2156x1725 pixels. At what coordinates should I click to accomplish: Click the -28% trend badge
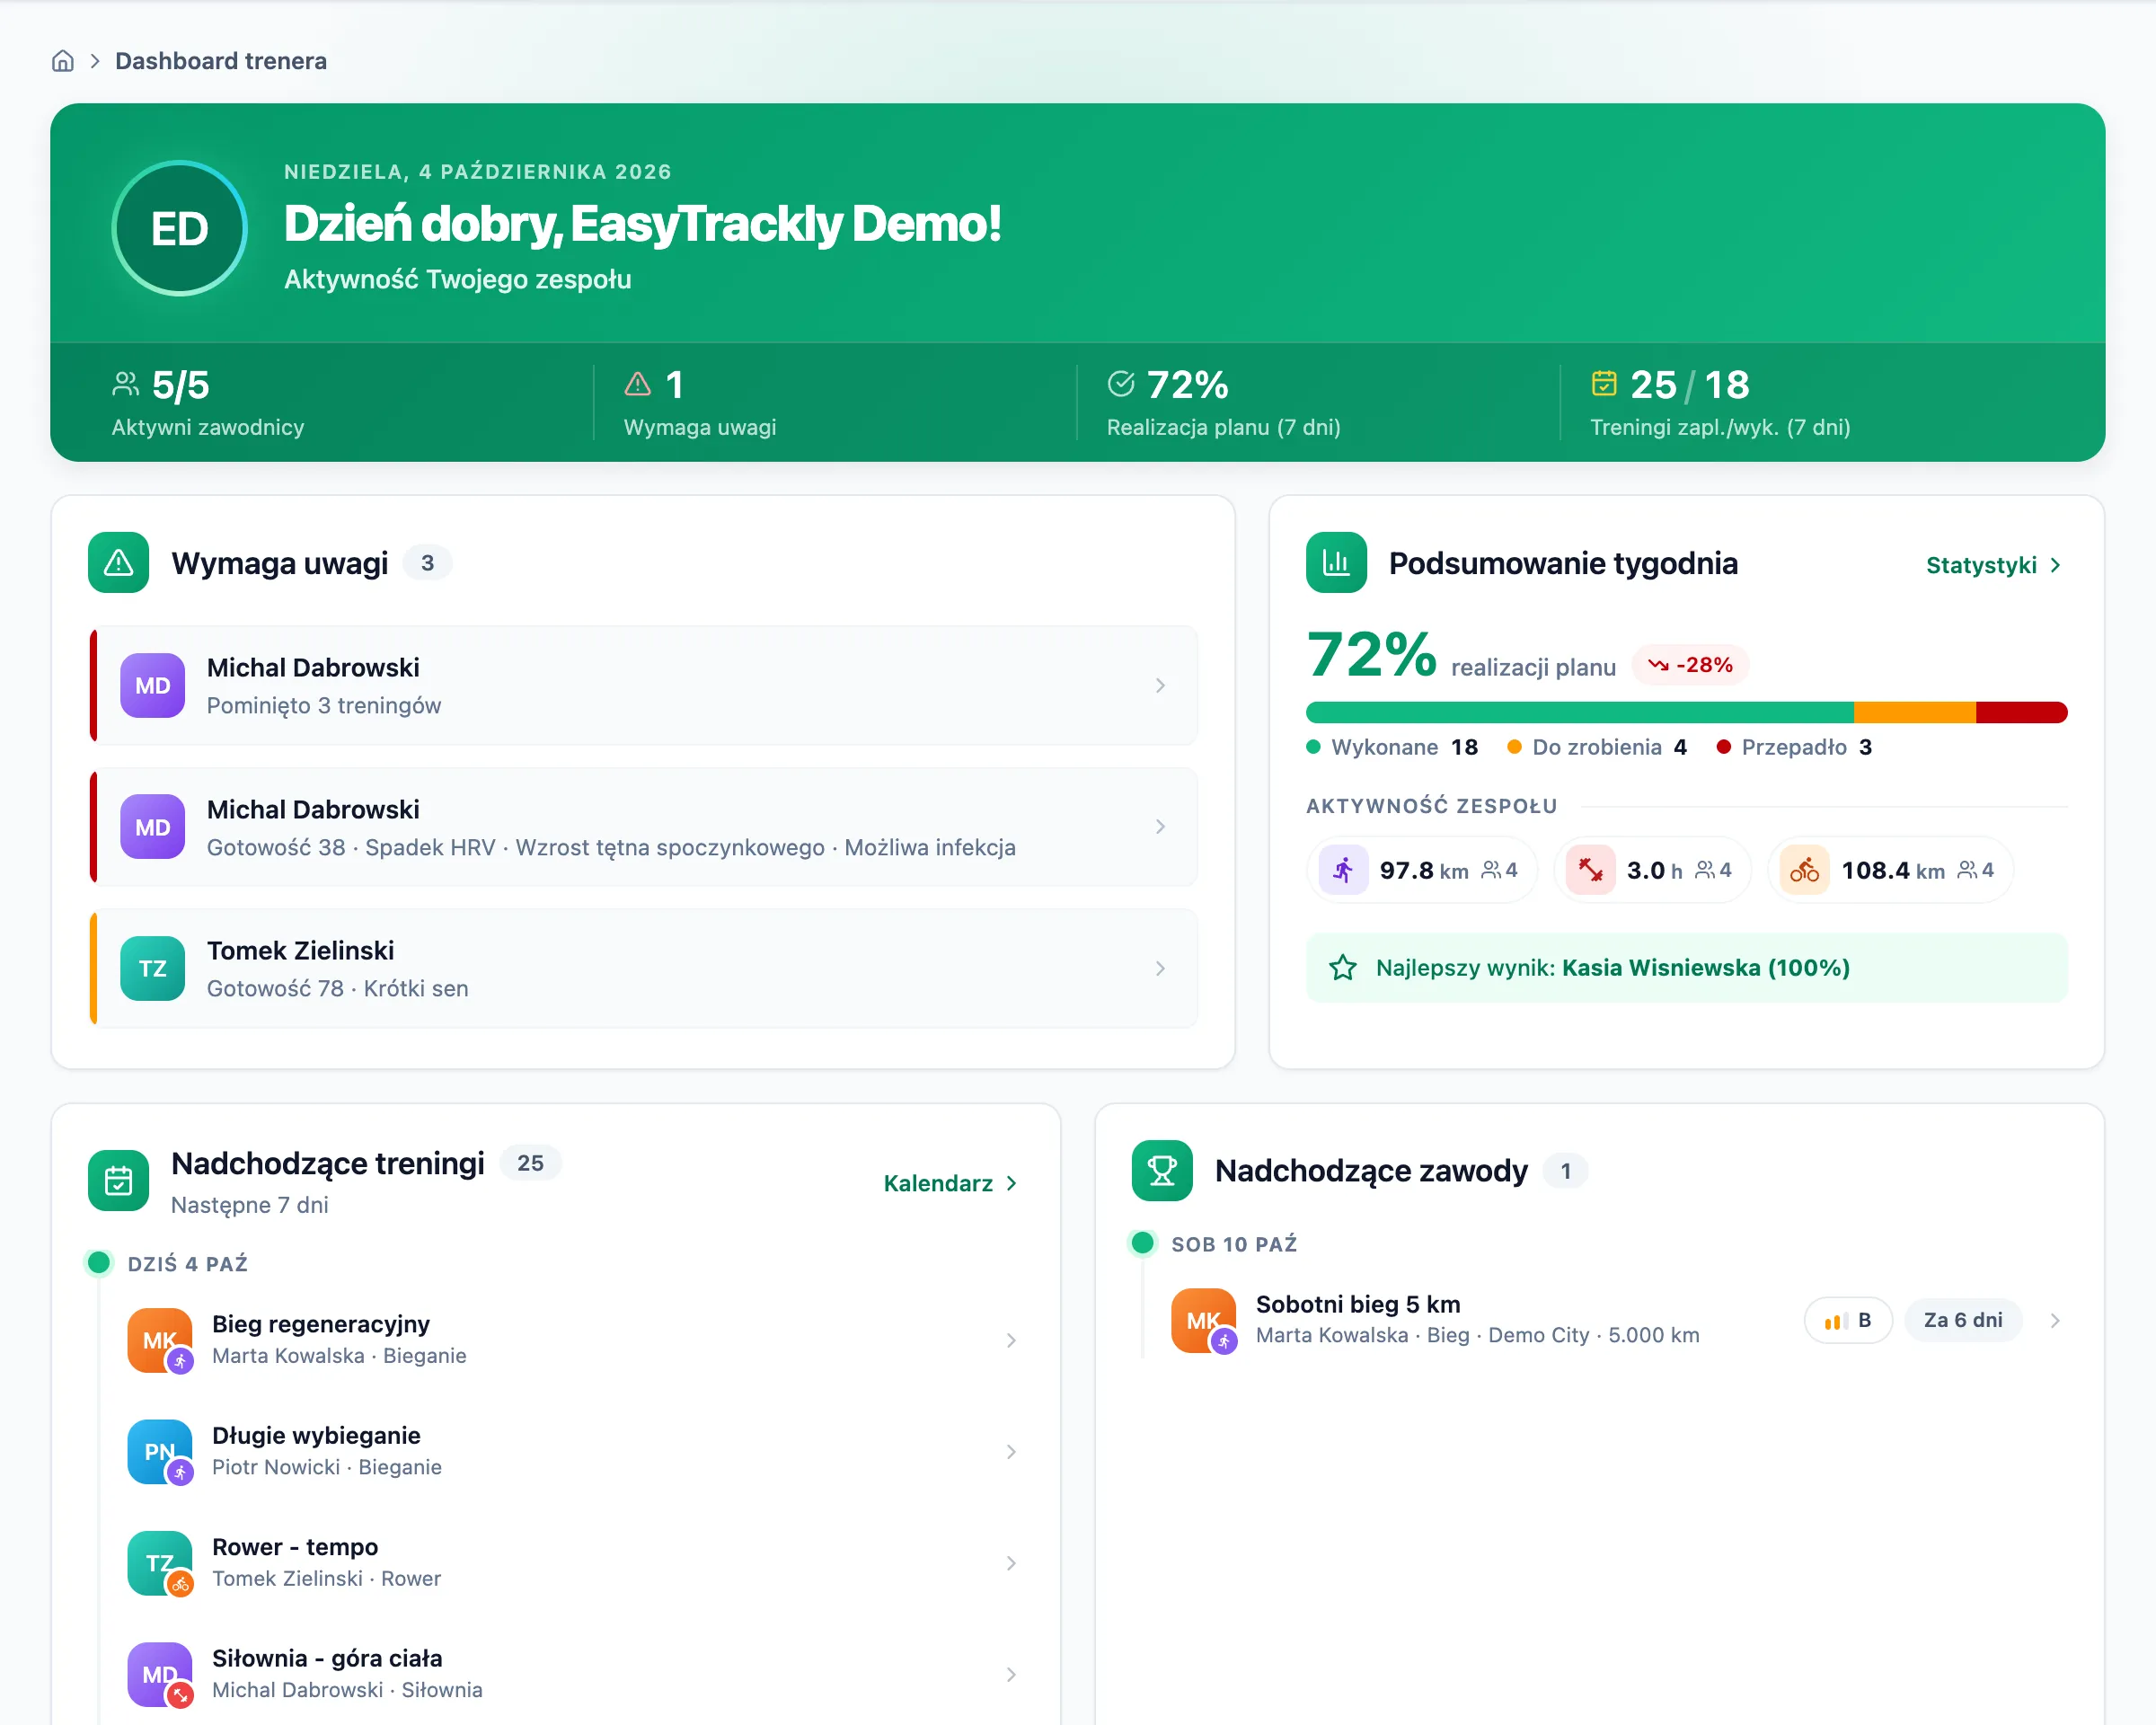click(x=1691, y=665)
